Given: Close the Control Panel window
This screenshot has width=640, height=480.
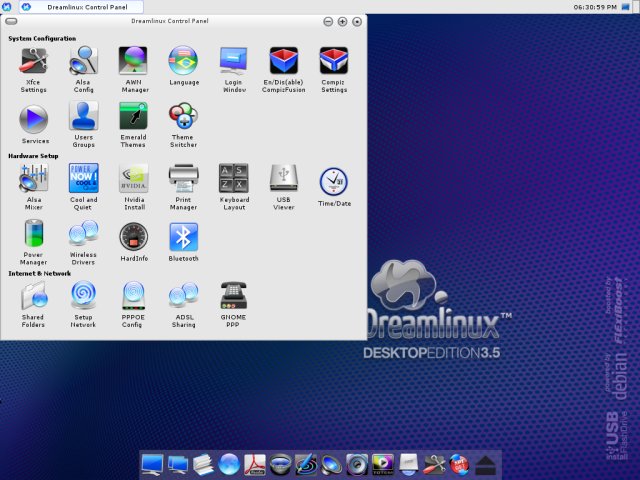Looking at the screenshot, I should 357,22.
